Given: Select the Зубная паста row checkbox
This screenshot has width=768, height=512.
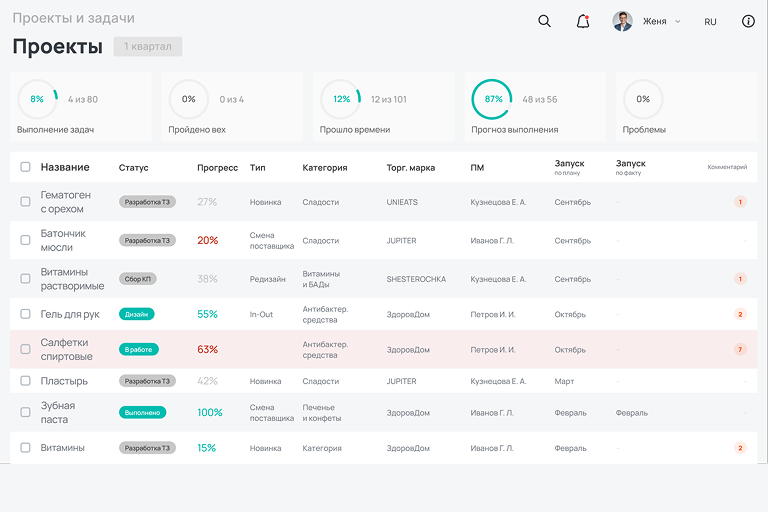Looking at the screenshot, I should 25,412.
